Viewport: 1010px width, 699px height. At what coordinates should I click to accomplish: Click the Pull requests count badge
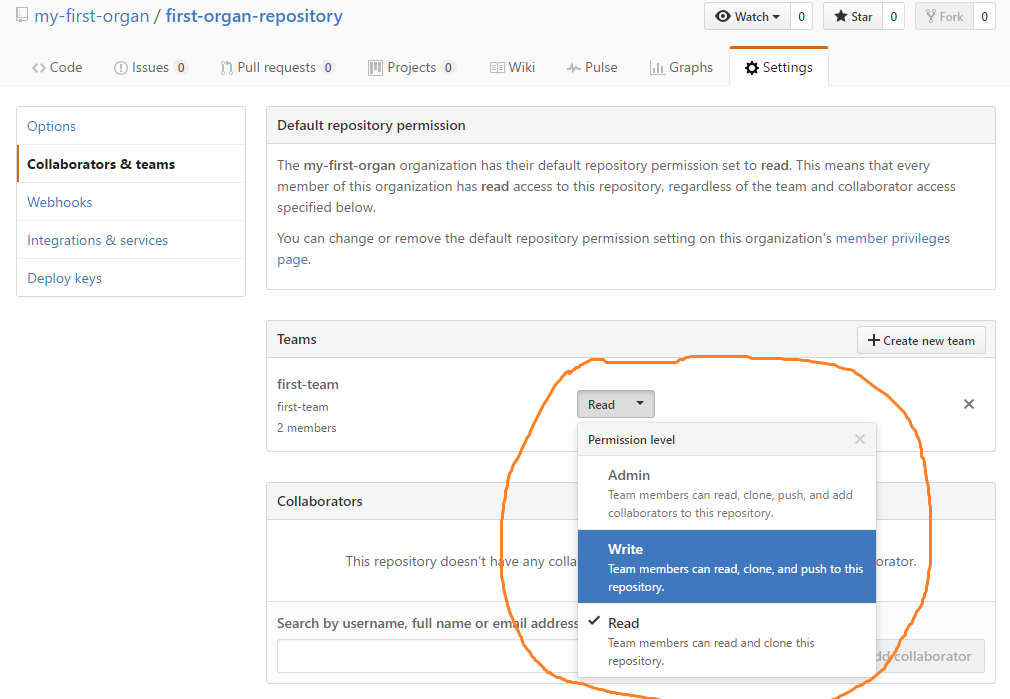[x=328, y=68]
